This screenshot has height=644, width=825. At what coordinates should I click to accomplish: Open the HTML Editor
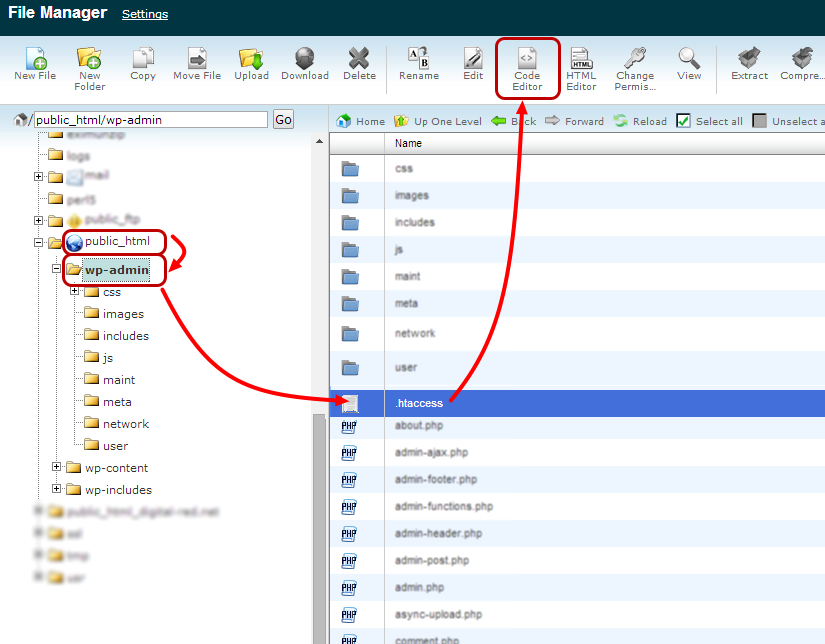[581, 69]
